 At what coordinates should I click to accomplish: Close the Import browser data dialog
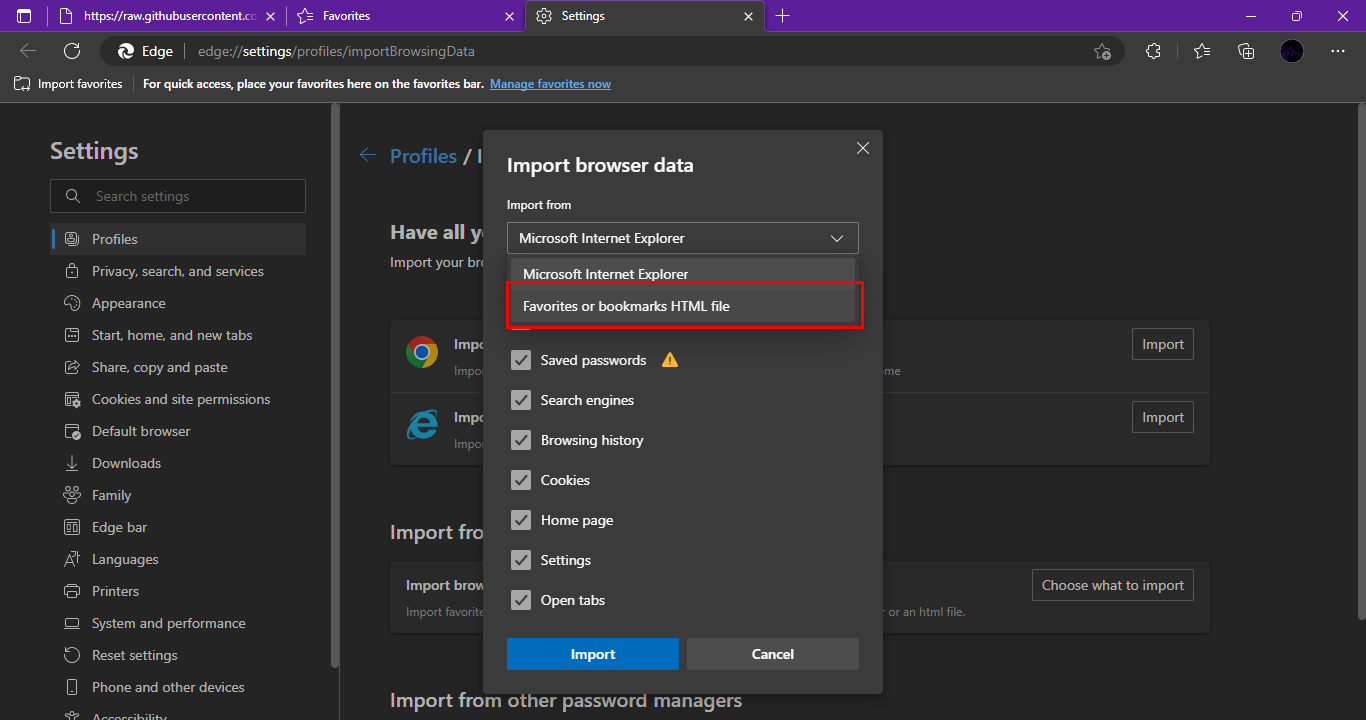(863, 148)
